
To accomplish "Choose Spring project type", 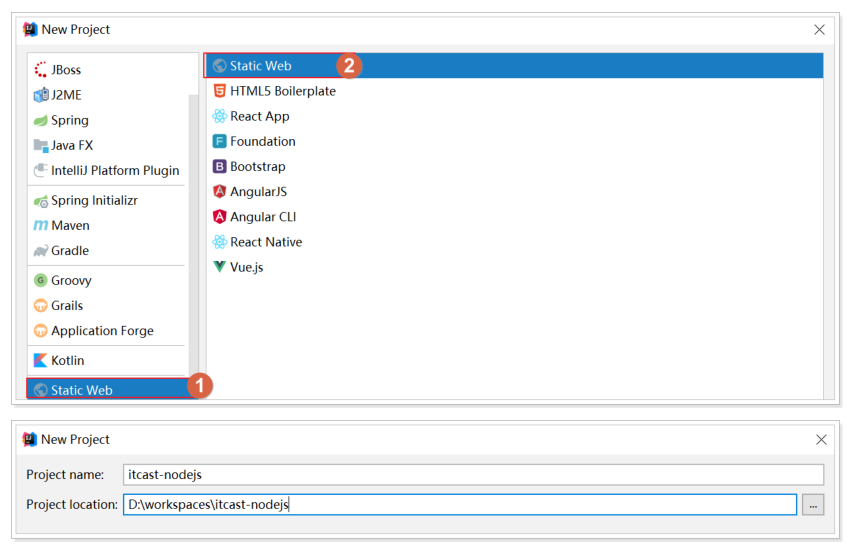I will click(x=108, y=120).
